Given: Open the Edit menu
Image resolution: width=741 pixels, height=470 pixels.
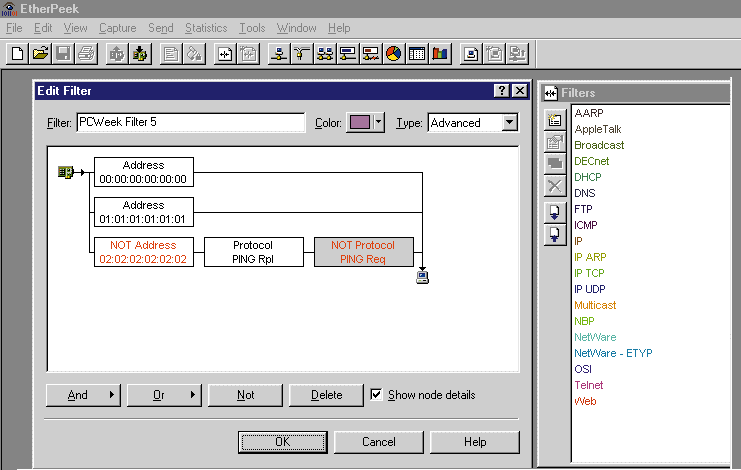Looking at the screenshot, I should [x=43, y=28].
